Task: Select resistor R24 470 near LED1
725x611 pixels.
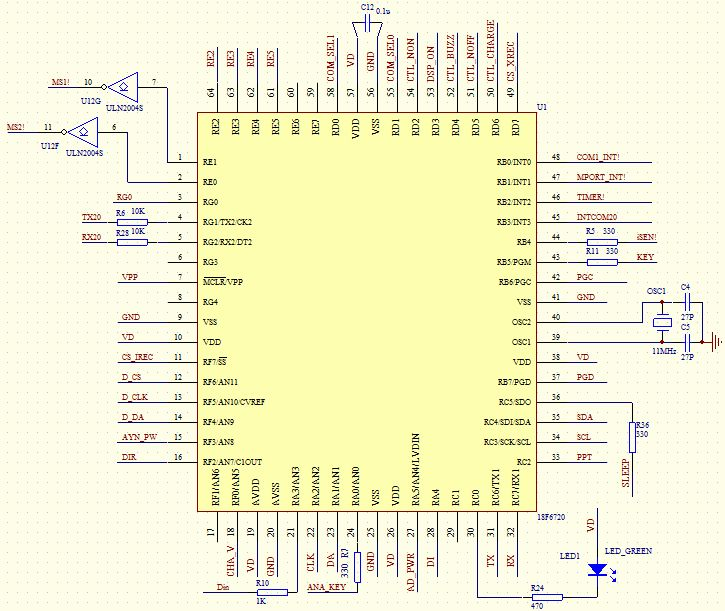Action: 547,597
